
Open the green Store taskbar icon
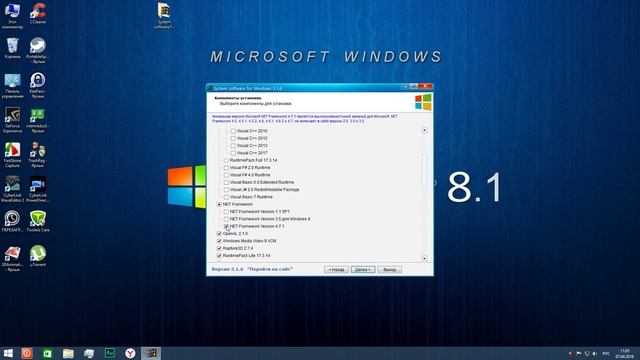(47, 353)
